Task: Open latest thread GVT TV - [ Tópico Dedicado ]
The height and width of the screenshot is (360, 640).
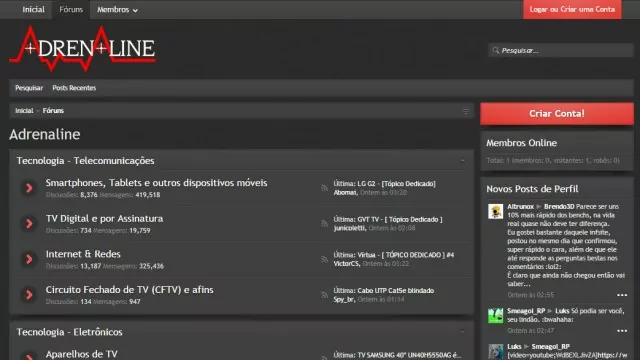Action: point(400,219)
